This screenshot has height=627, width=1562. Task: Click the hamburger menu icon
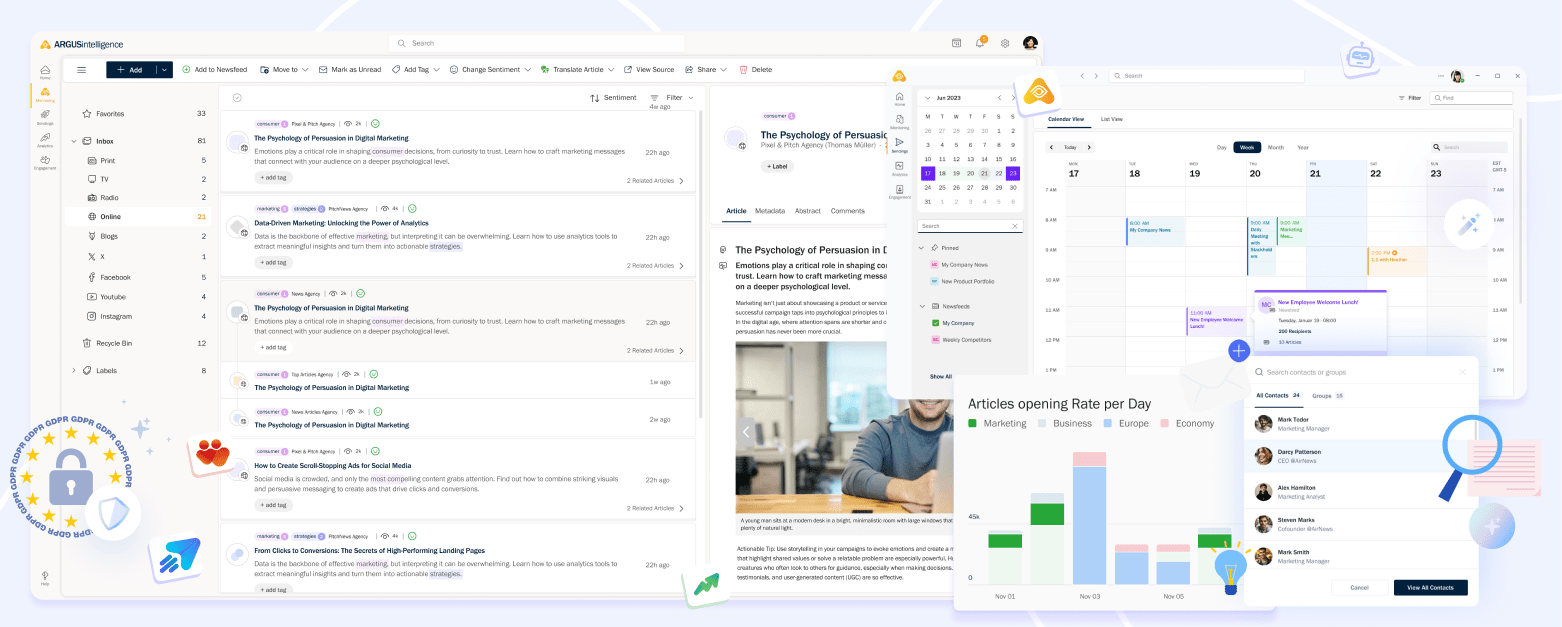pyautogui.click(x=82, y=70)
